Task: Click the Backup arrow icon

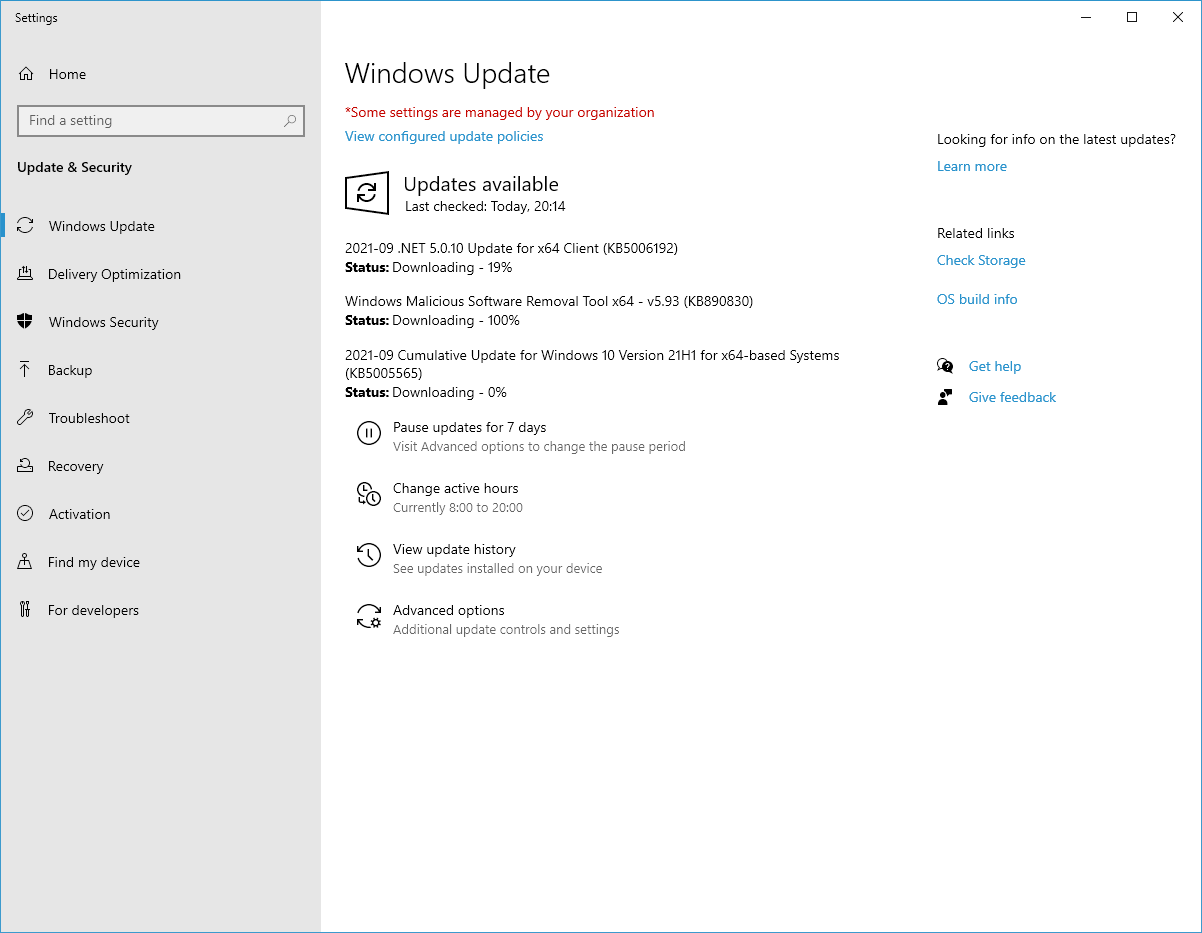Action: [x=26, y=370]
